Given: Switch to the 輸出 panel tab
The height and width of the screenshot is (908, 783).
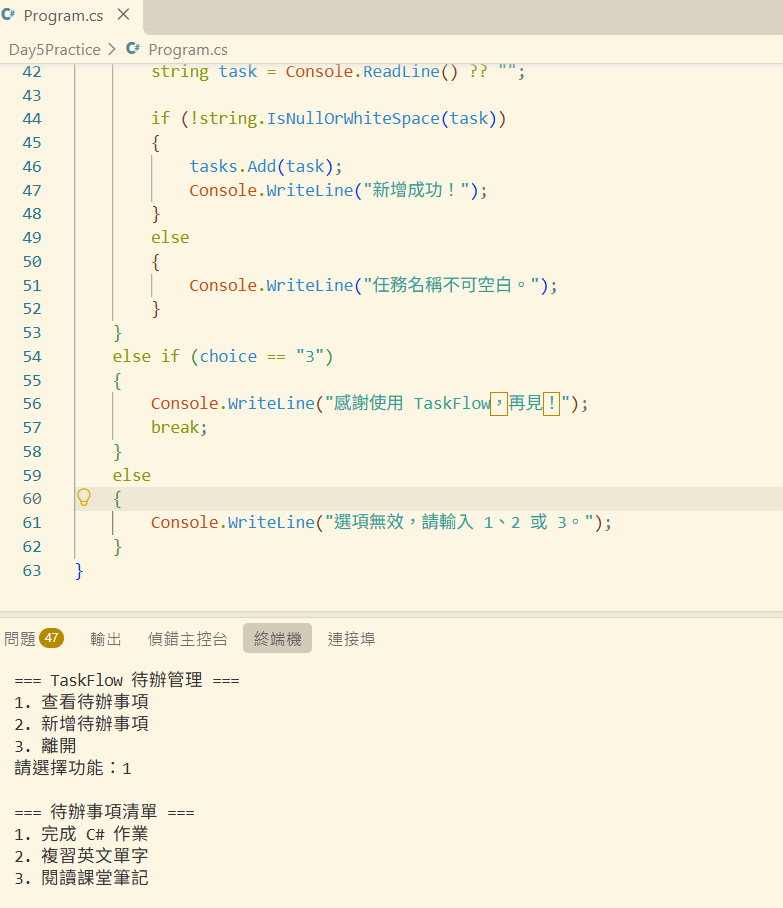Looking at the screenshot, I should (x=105, y=639).
